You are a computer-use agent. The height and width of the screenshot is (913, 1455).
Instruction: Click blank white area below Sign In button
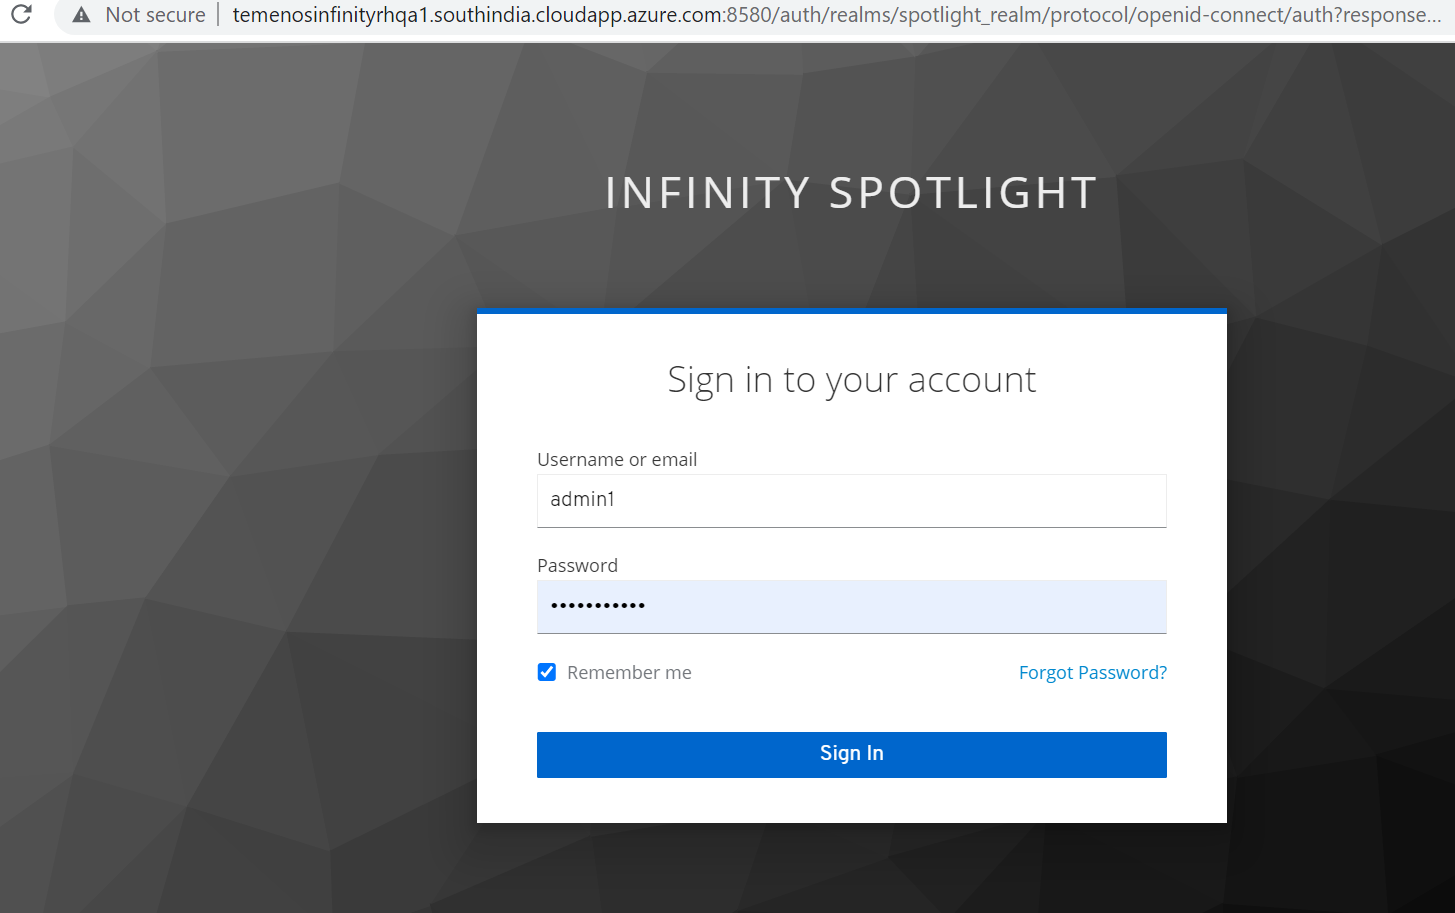[851, 800]
